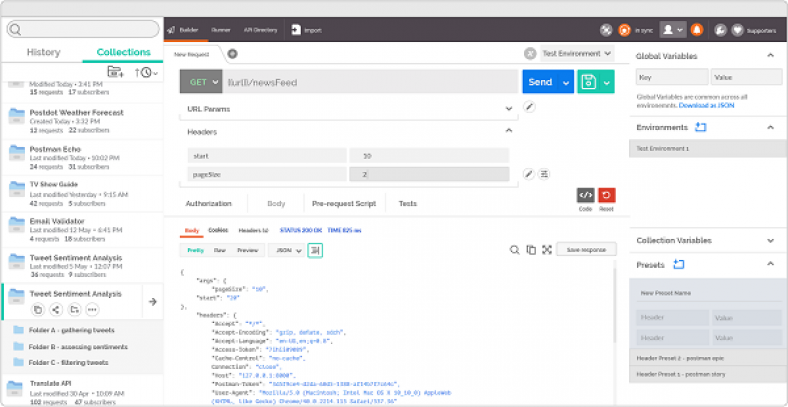Open the API Directory menu item
Viewport: 788px width, 407px height.
click(260, 30)
